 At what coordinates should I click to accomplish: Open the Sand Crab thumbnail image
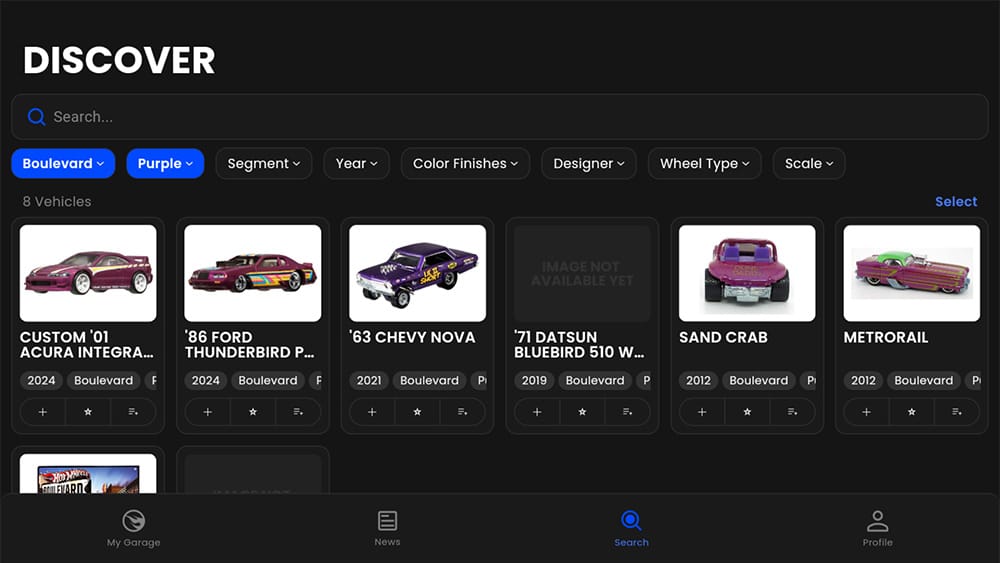pos(747,273)
